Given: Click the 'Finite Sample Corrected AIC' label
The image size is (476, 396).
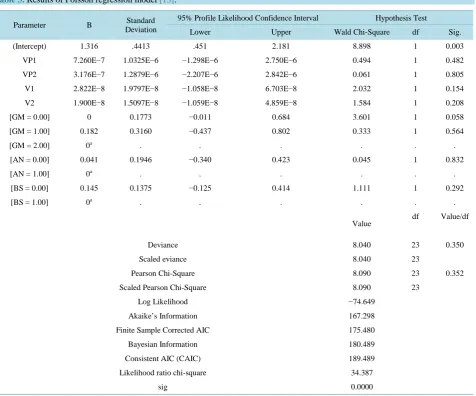Looking at the screenshot, I should point(163,330).
